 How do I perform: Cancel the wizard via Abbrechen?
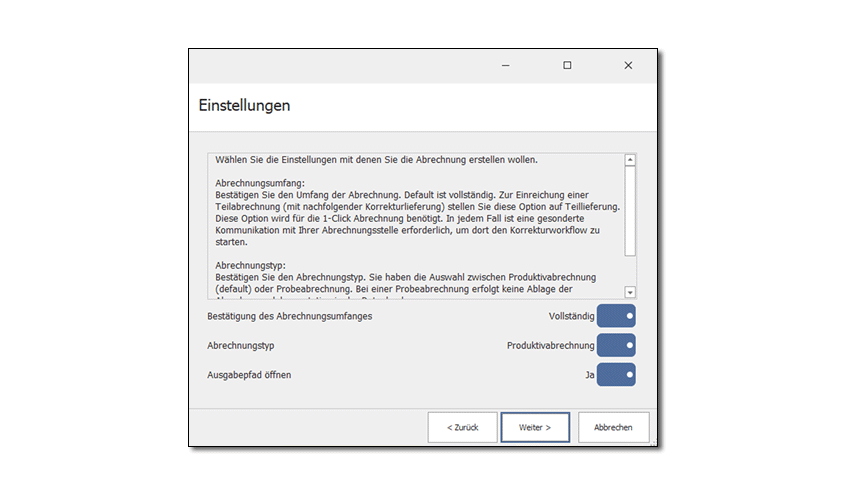click(x=613, y=427)
